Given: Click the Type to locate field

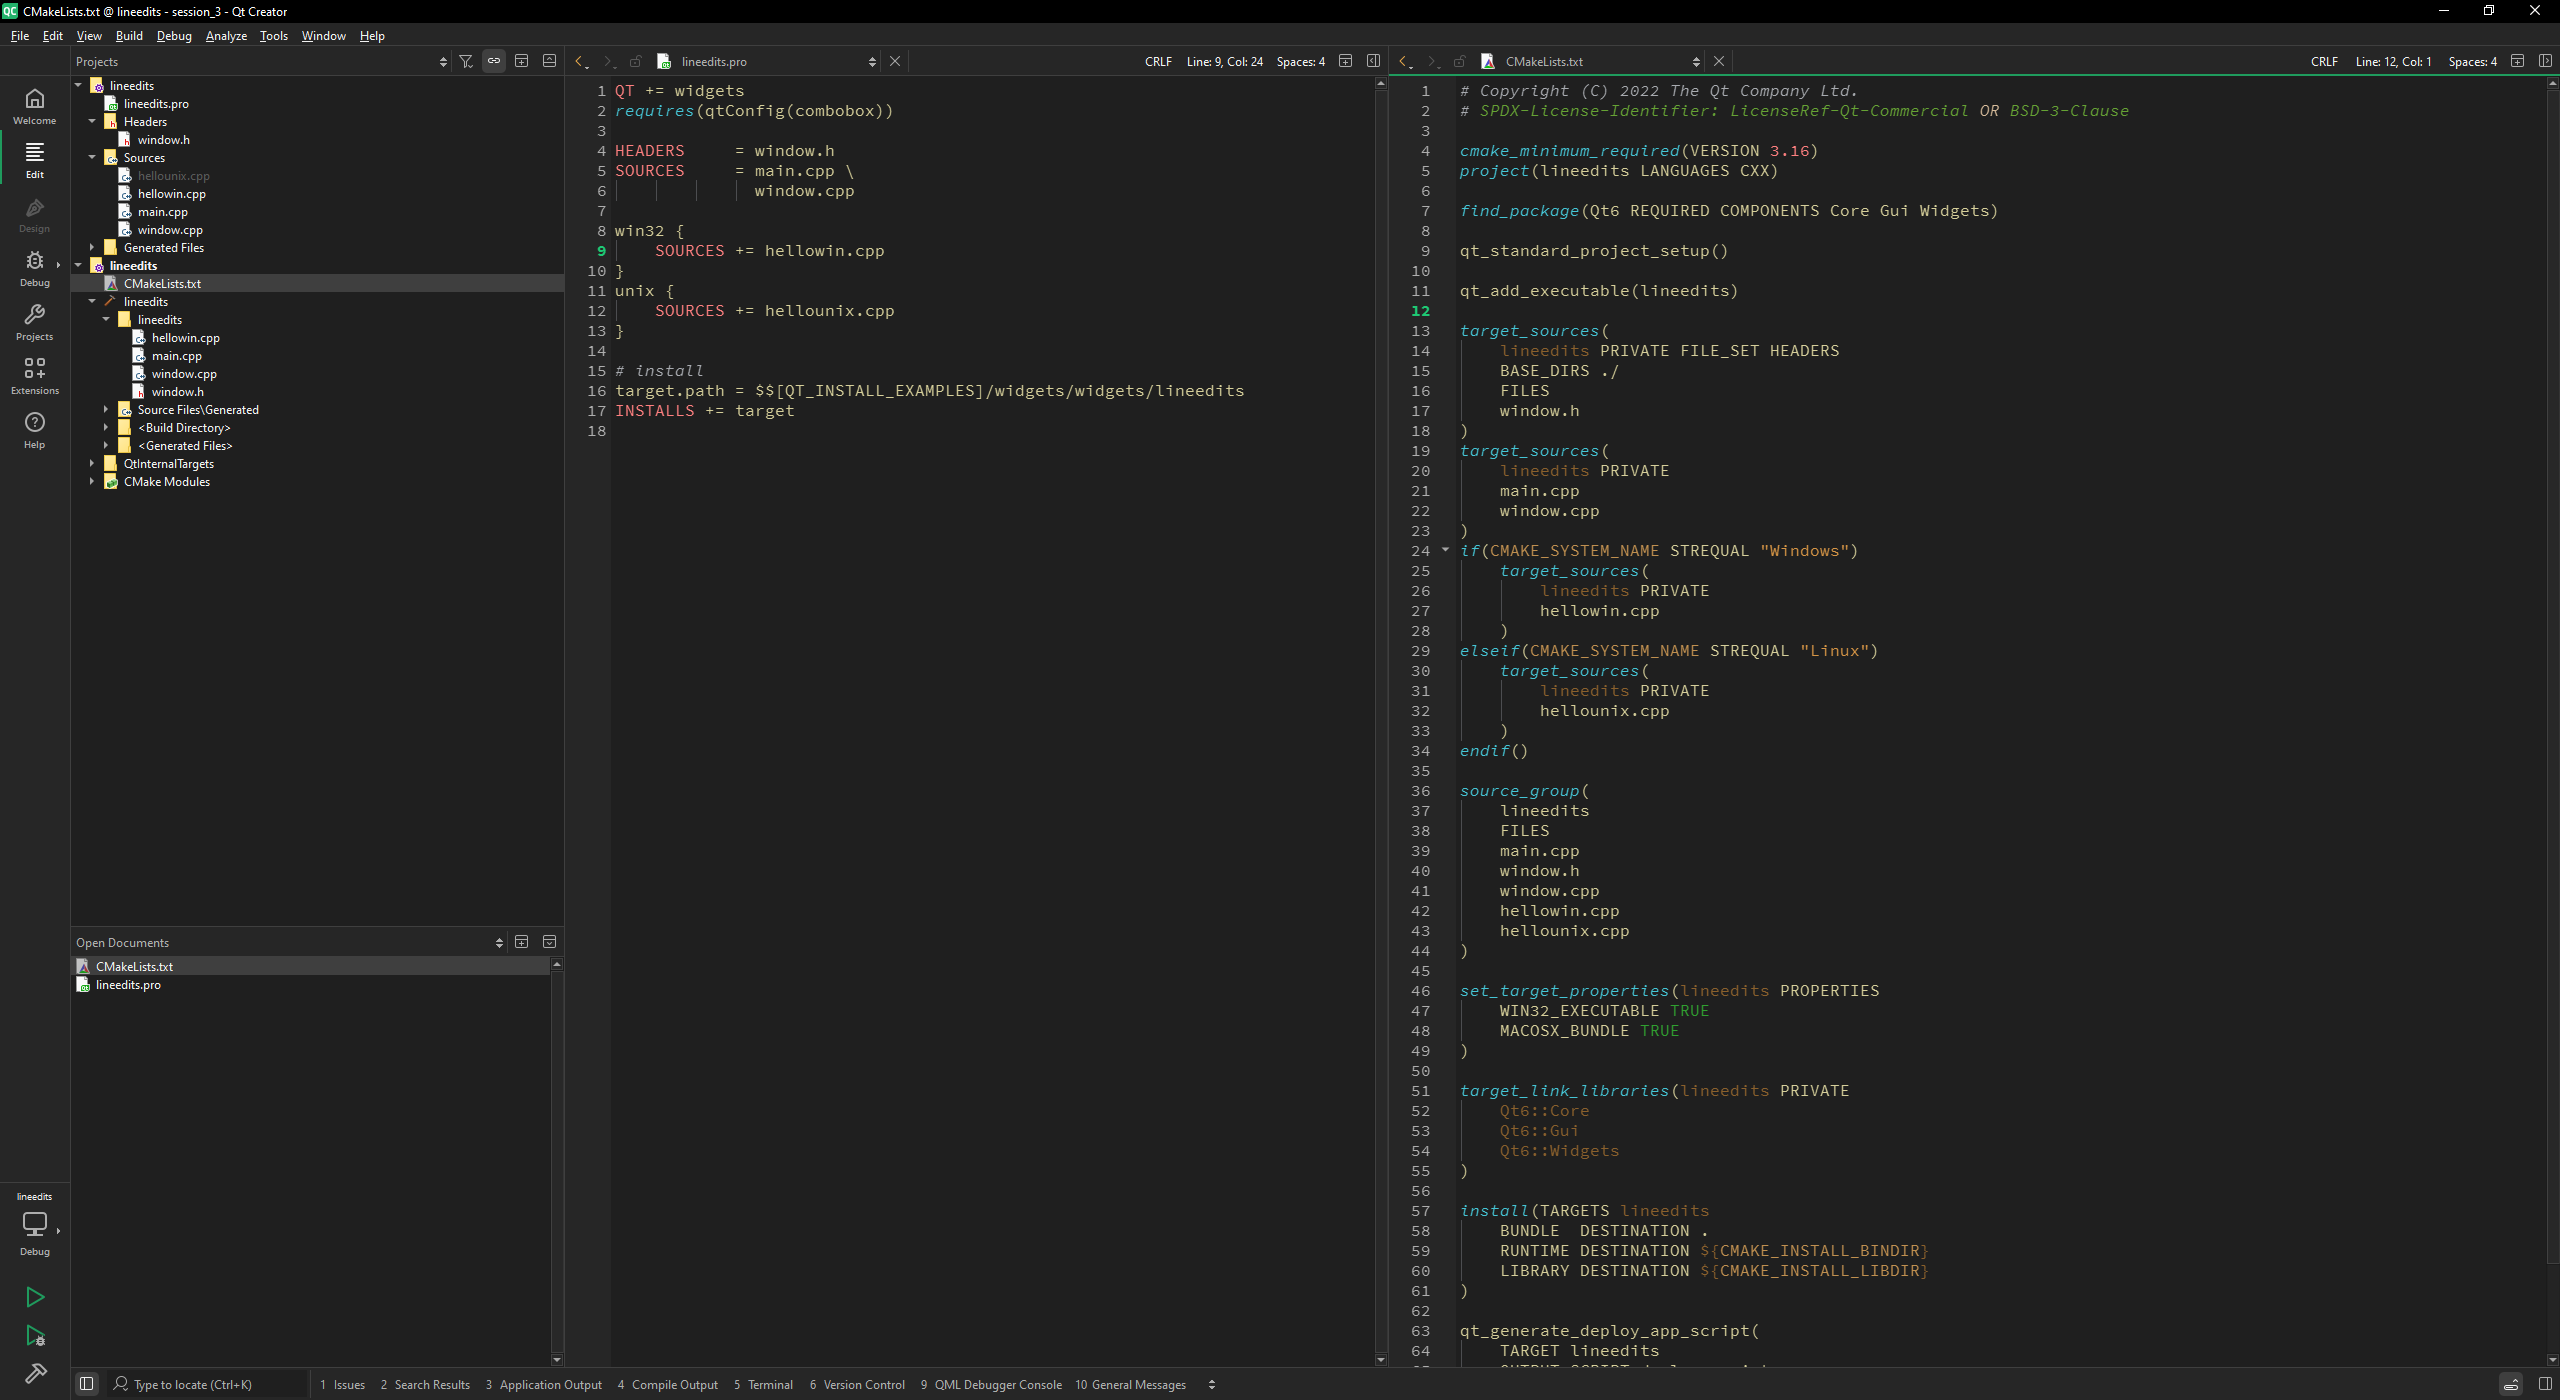Looking at the screenshot, I should pyautogui.click(x=200, y=1385).
